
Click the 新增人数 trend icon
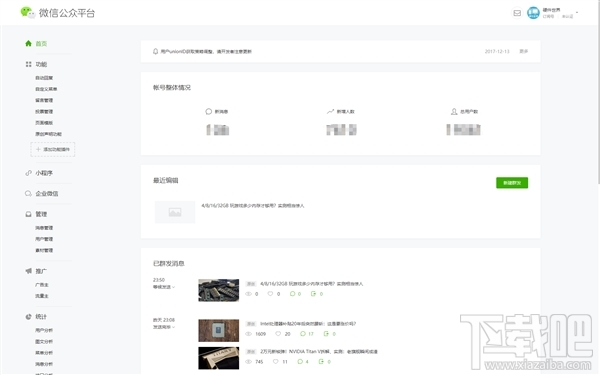pyautogui.click(x=330, y=111)
